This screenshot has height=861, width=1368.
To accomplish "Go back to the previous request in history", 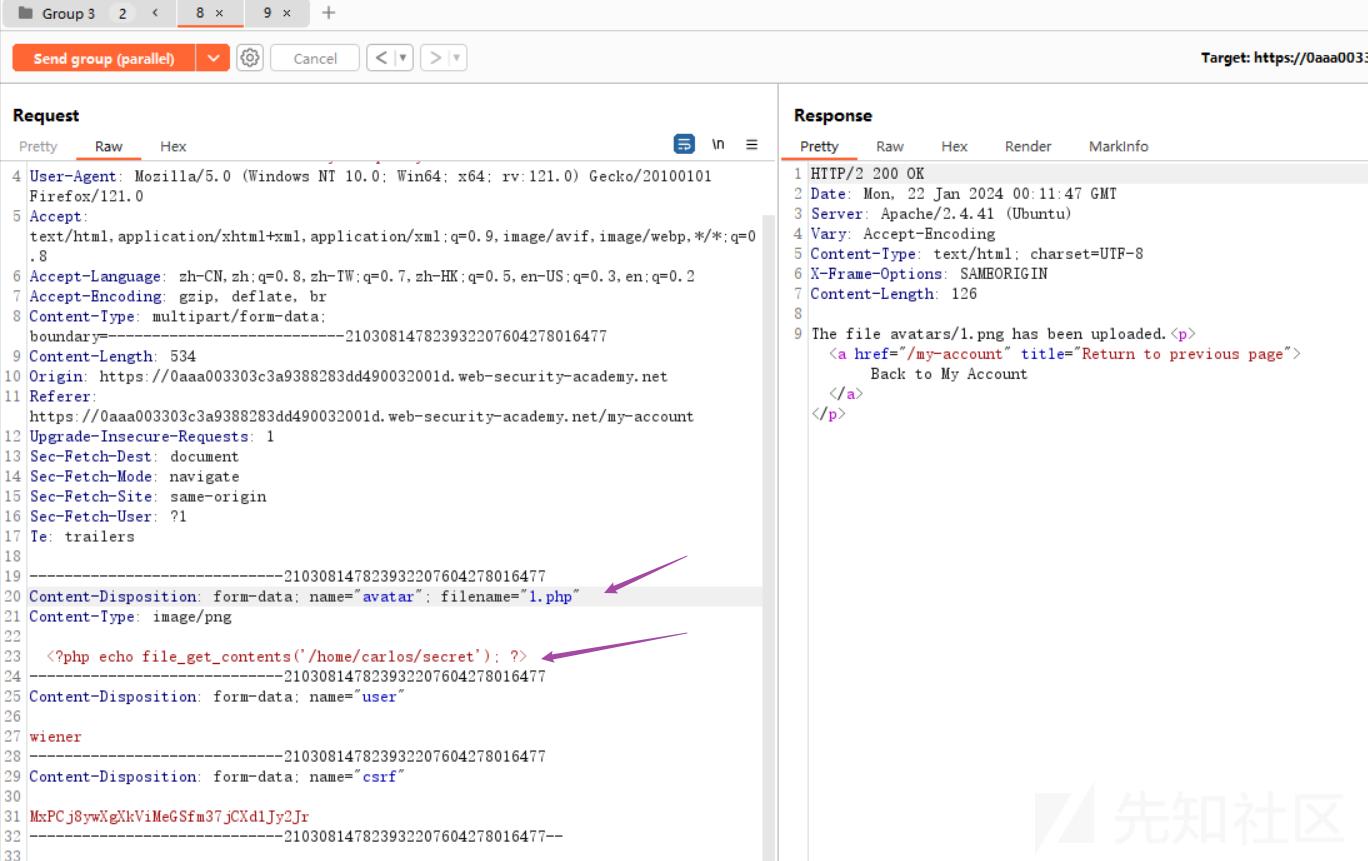I will point(380,58).
